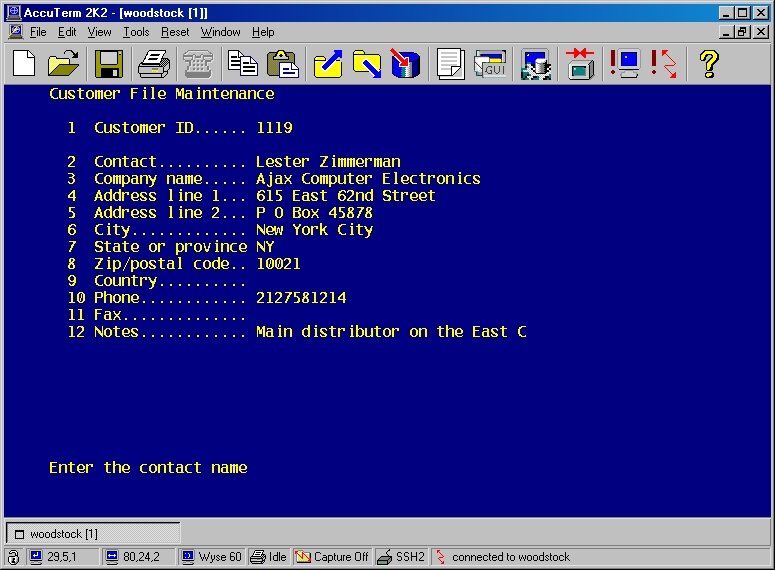Click the 'connected to woodstock' status text
The width and height of the screenshot is (775, 570).
[511, 557]
